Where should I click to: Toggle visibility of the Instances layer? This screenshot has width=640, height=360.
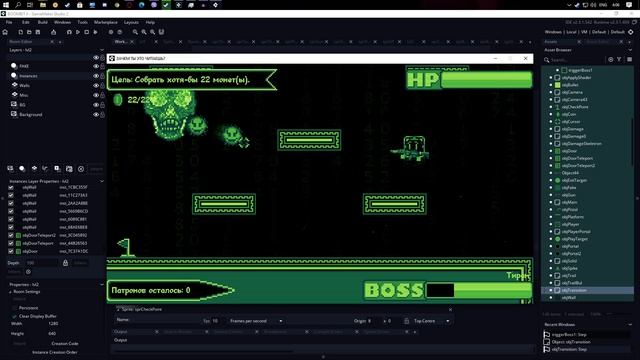[x=96, y=76]
